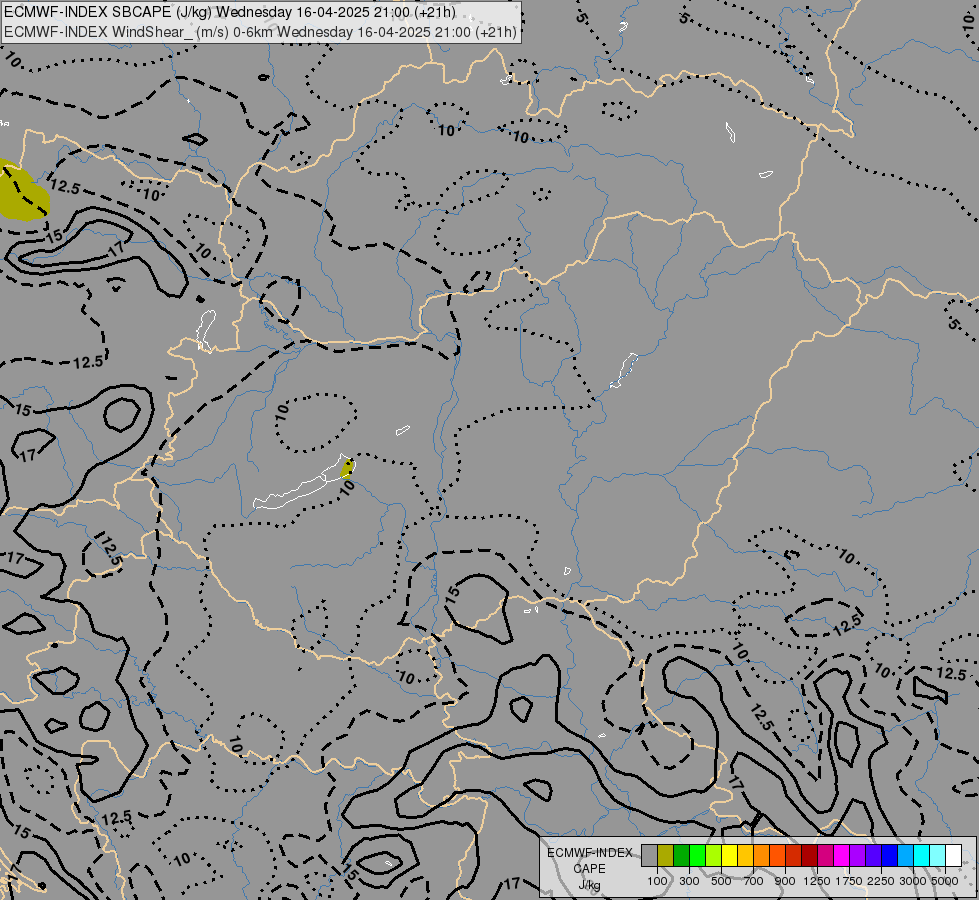
Task: Click the olive CAPE patch beside the long lake
Action: 348,468
